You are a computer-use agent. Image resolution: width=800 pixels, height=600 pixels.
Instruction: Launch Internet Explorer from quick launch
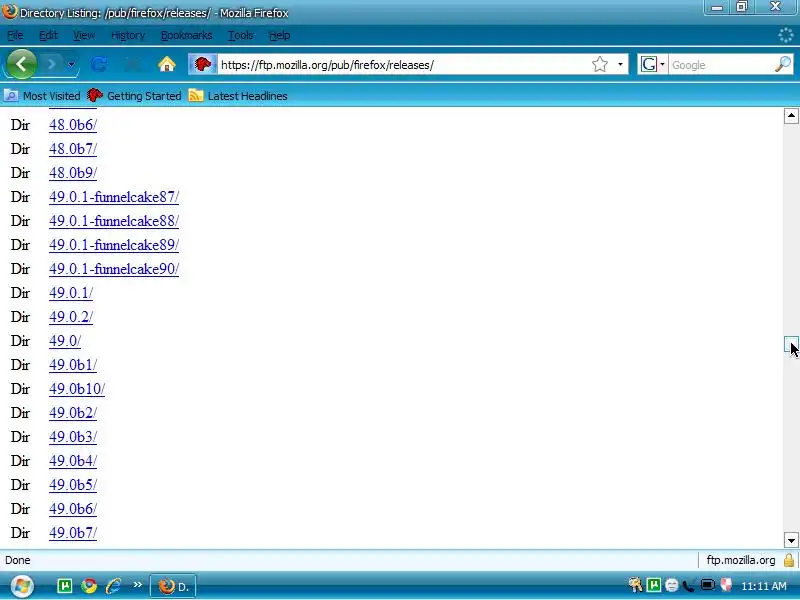click(113, 586)
